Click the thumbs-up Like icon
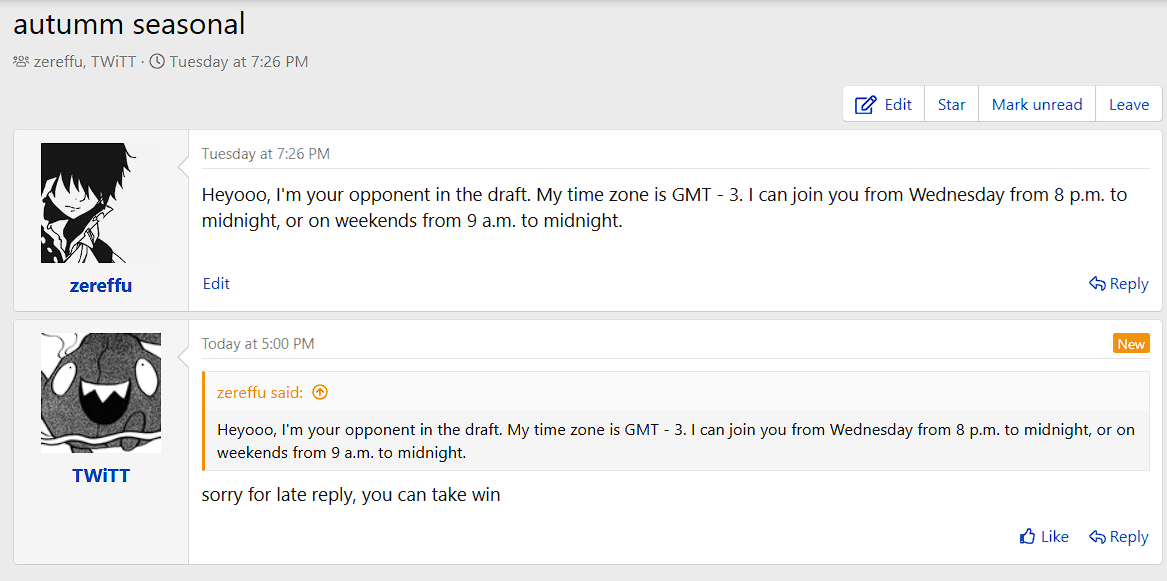Image resolution: width=1167 pixels, height=581 pixels. click(x=1027, y=537)
